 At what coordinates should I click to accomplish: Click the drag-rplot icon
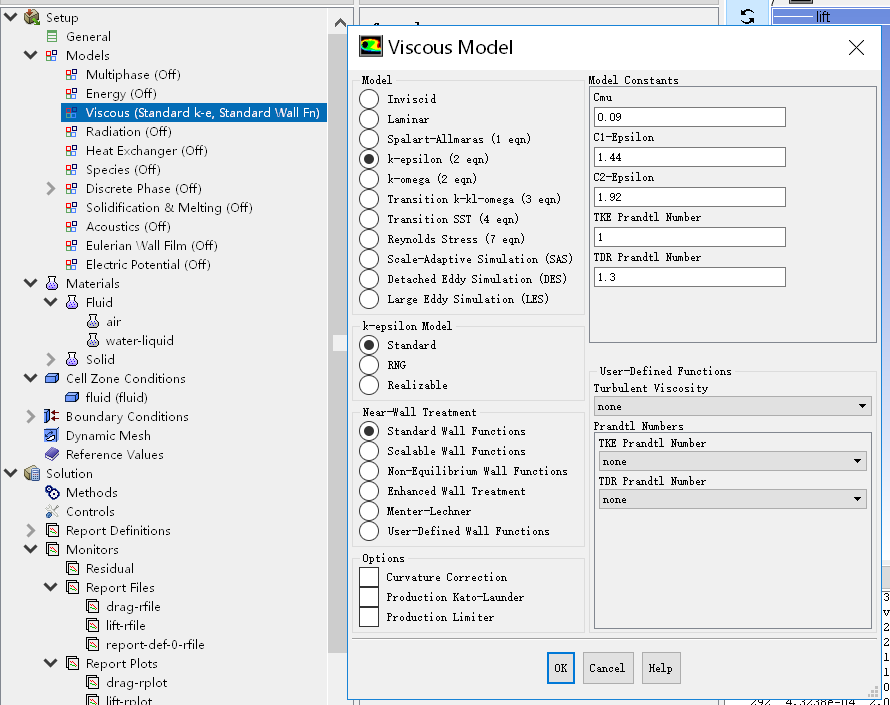click(93, 682)
